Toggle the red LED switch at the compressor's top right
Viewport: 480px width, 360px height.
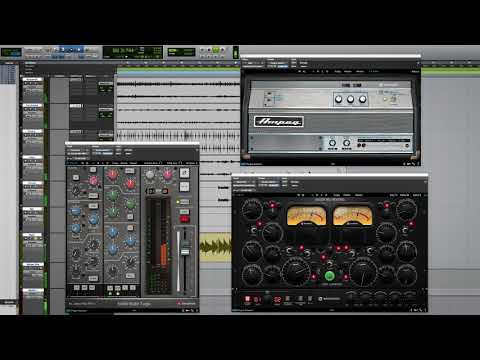387,206
